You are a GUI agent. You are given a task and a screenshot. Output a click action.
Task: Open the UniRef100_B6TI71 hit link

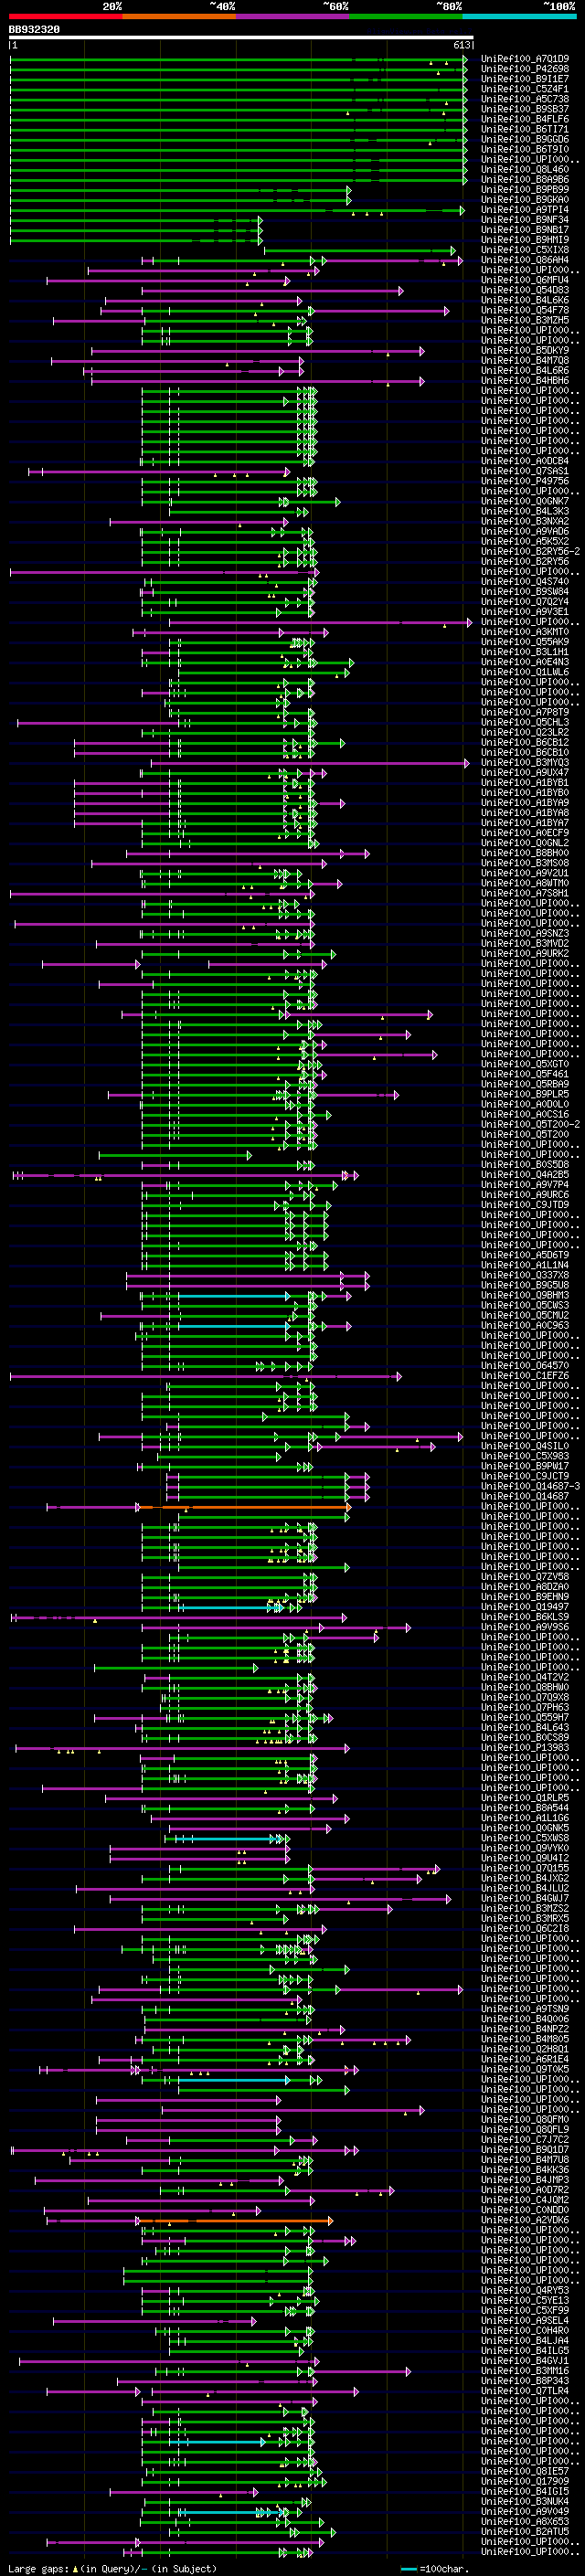[525, 129]
